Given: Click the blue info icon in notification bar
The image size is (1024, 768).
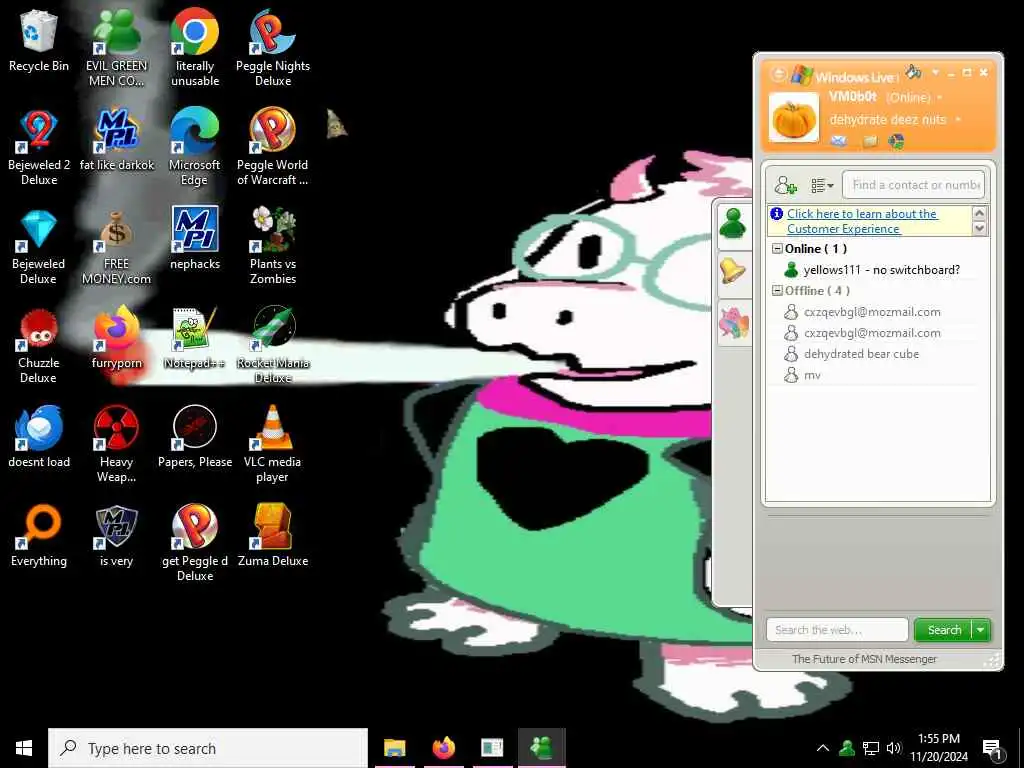Looking at the screenshot, I should click(776, 214).
